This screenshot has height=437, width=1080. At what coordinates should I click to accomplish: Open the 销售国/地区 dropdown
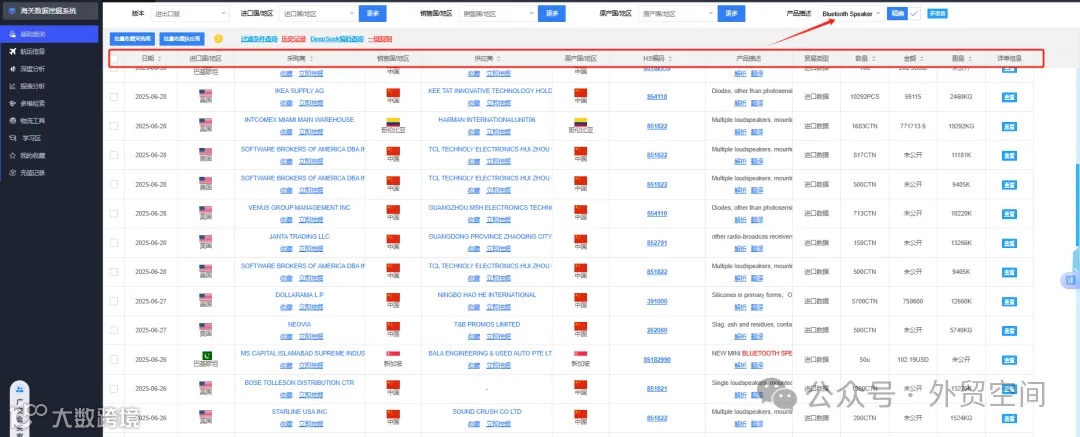point(497,13)
